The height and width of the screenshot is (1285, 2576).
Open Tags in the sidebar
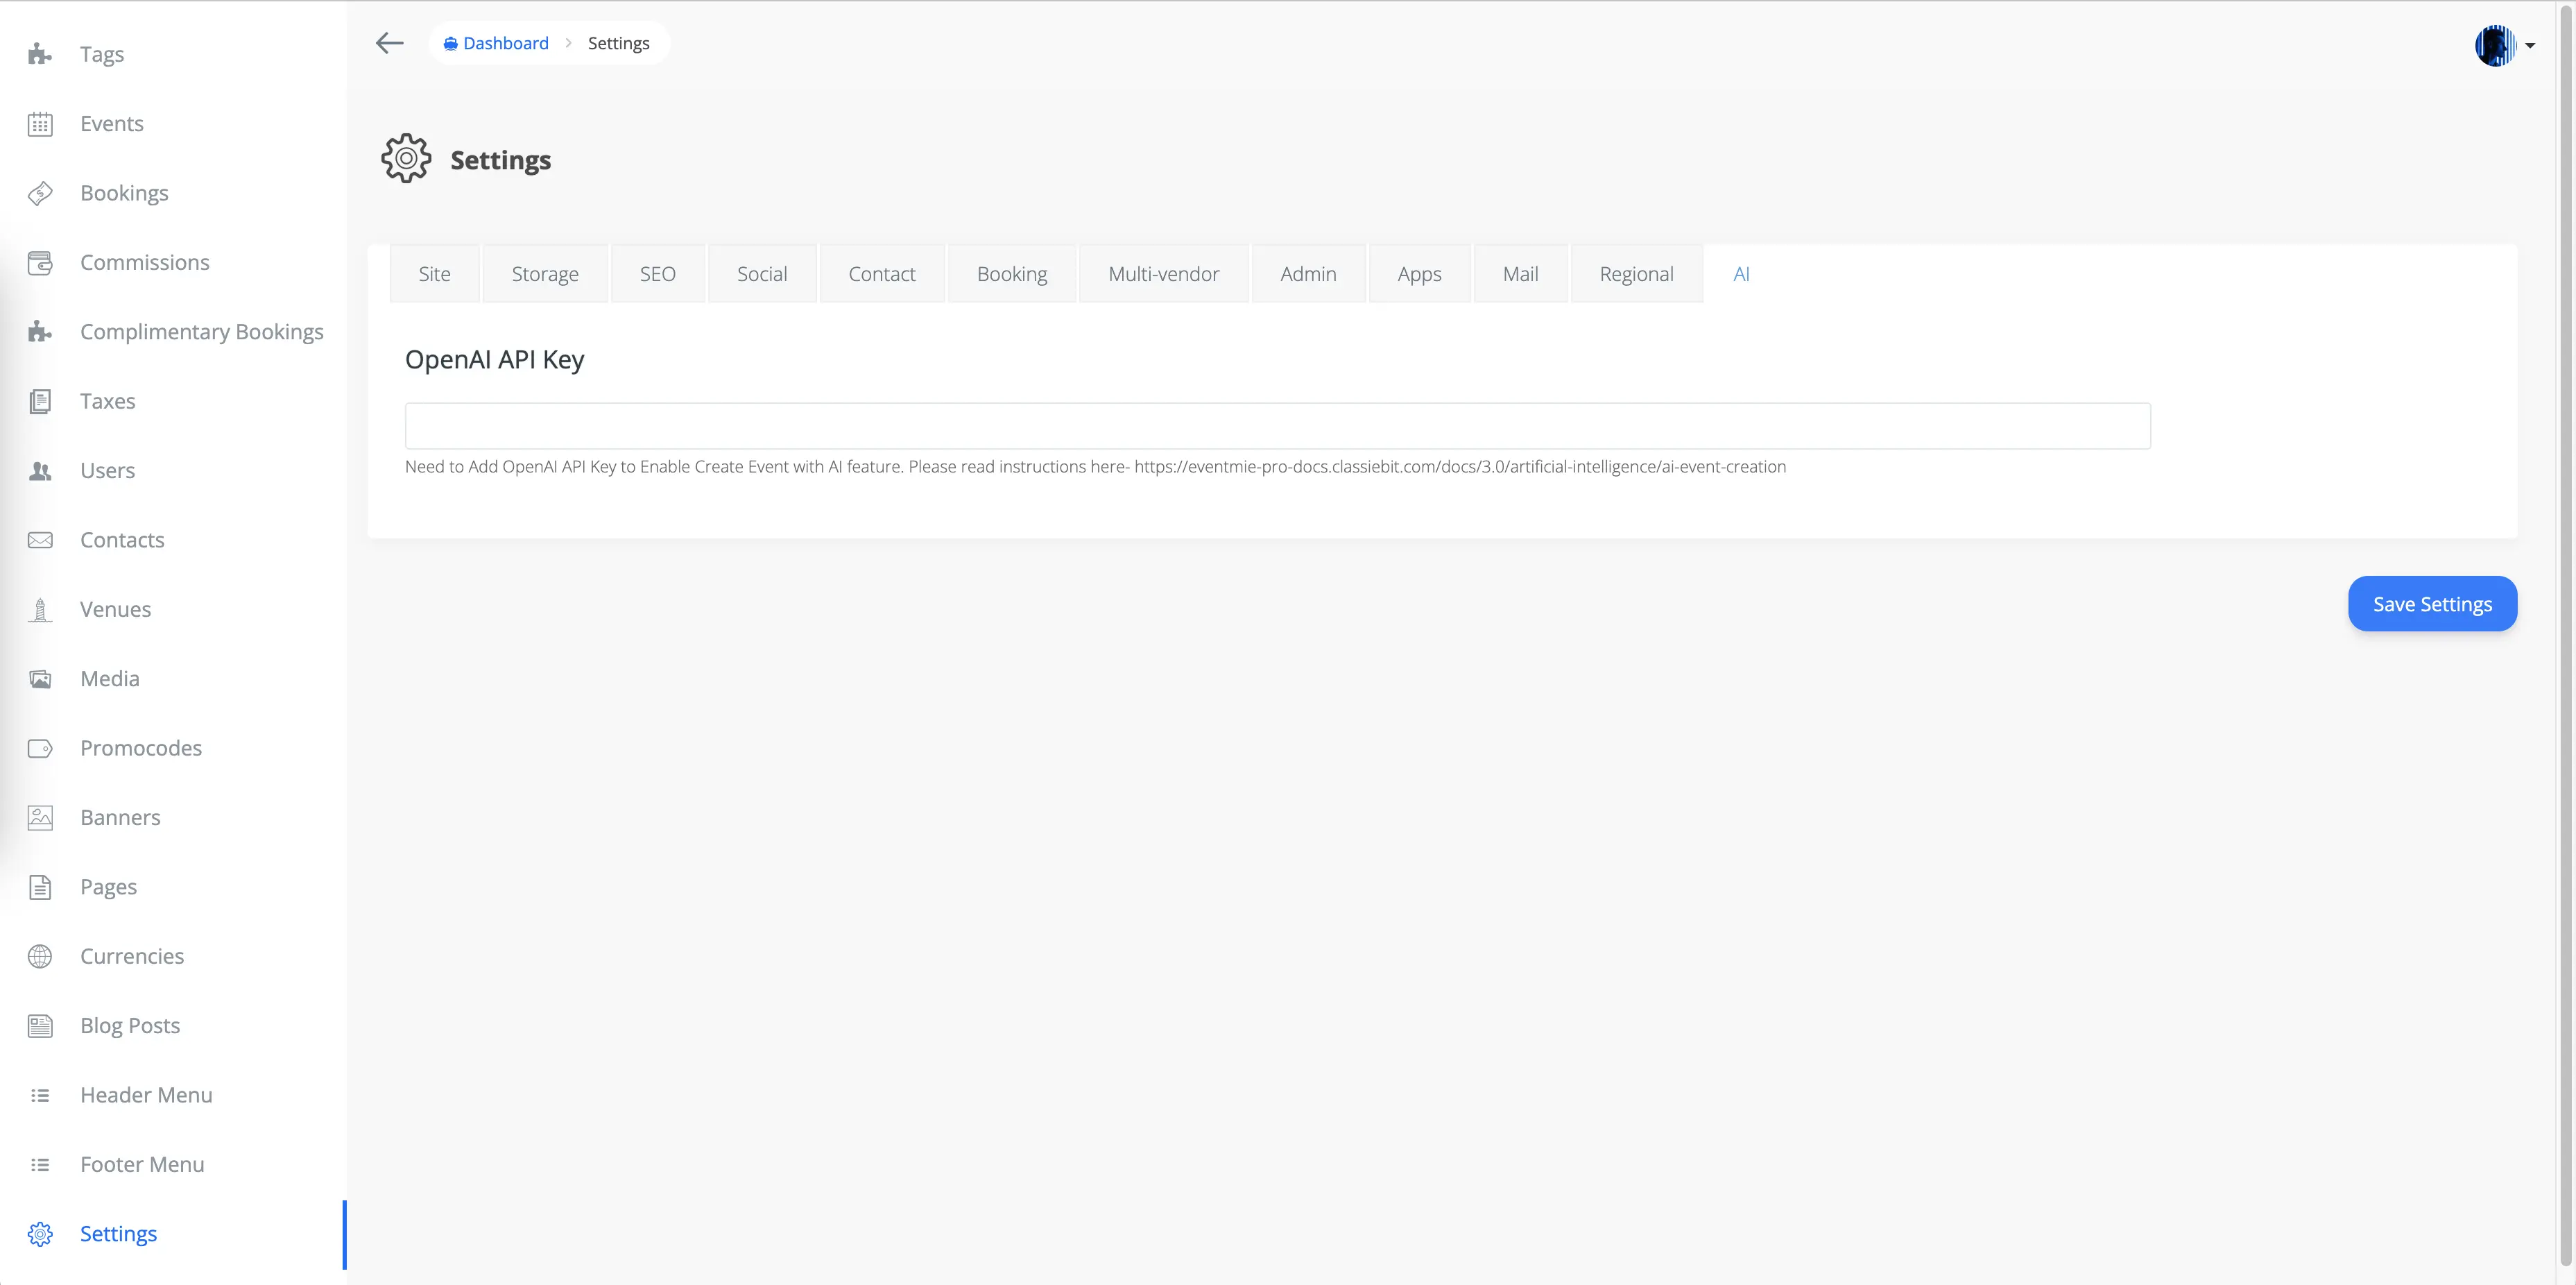(x=102, y=54)
